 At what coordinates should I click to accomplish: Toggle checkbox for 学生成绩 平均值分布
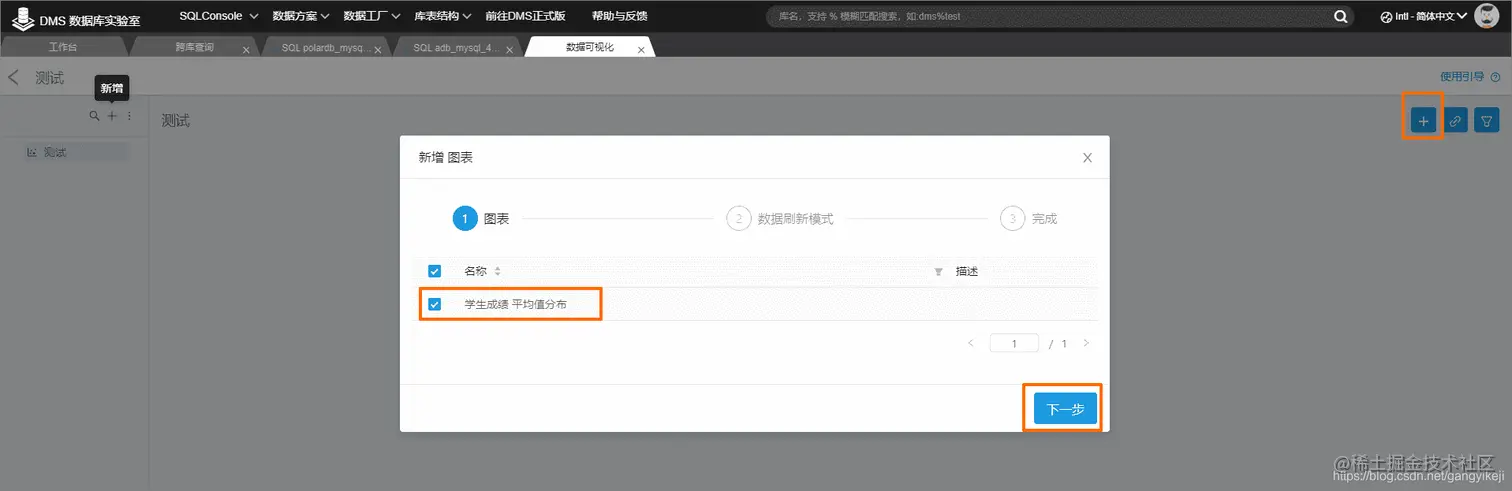pos(434,304)
